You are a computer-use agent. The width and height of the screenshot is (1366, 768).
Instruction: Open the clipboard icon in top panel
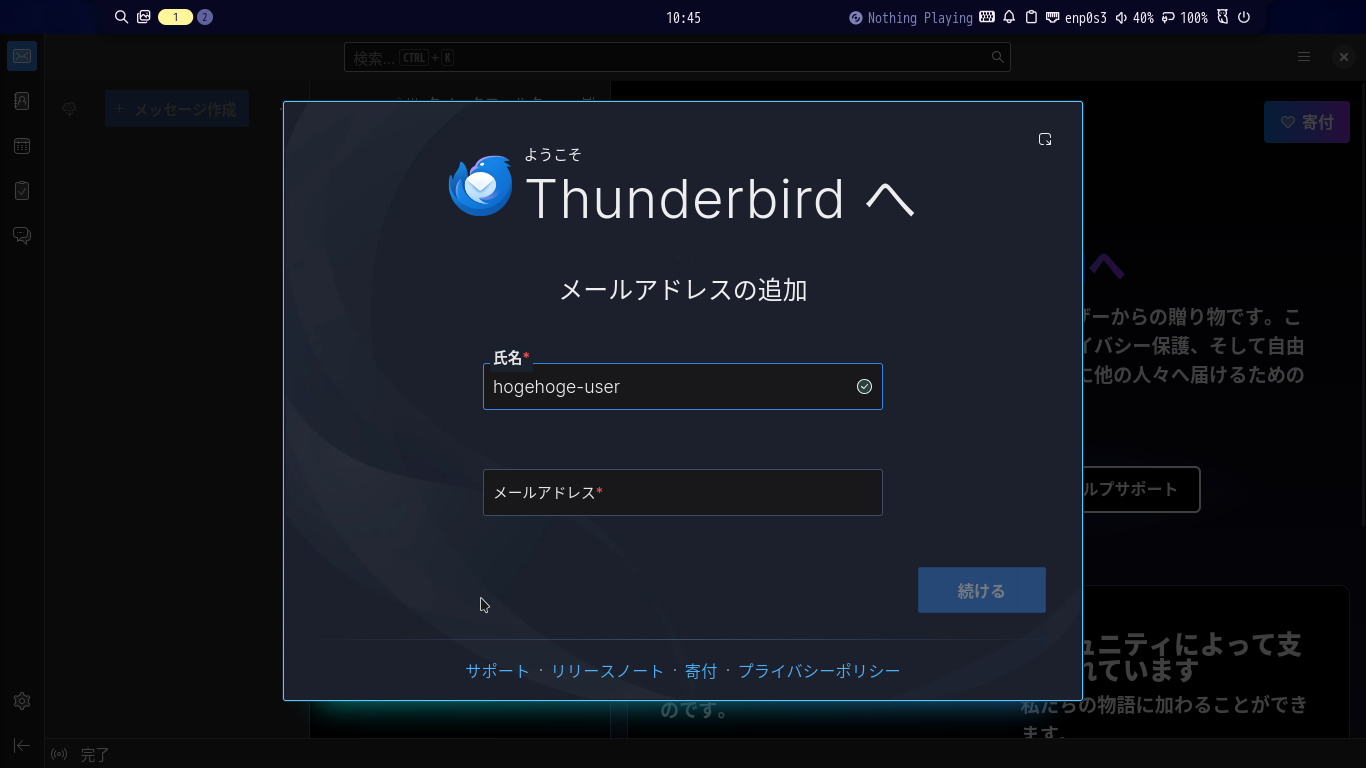click(1031, 17)
